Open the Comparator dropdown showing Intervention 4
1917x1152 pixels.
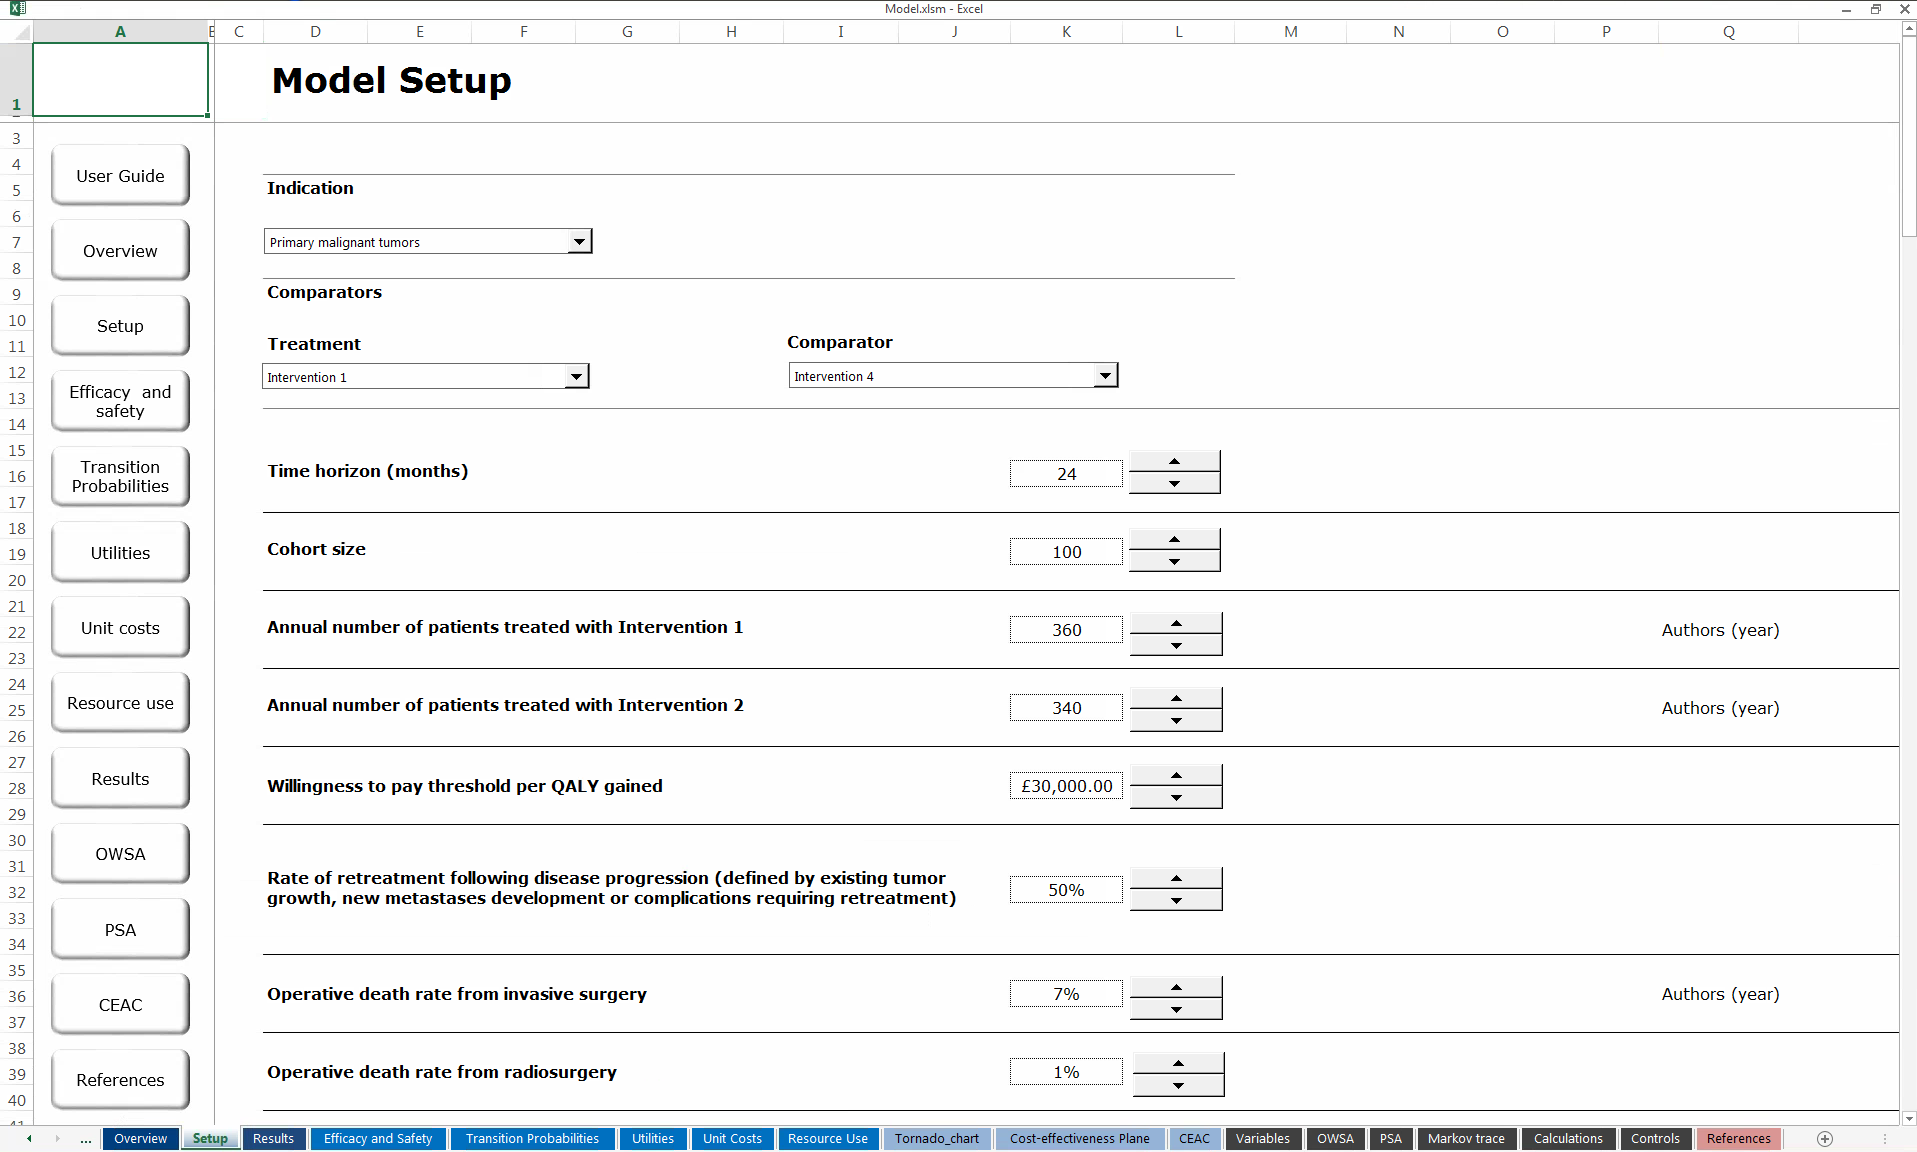(1104, 375)
